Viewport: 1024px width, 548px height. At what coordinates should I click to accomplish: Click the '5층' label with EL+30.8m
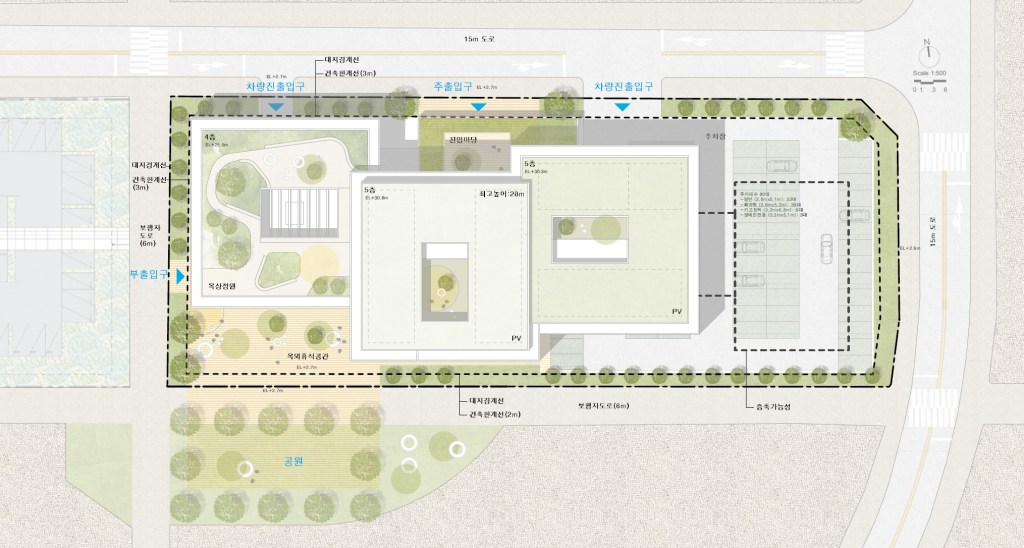(370, 189)
